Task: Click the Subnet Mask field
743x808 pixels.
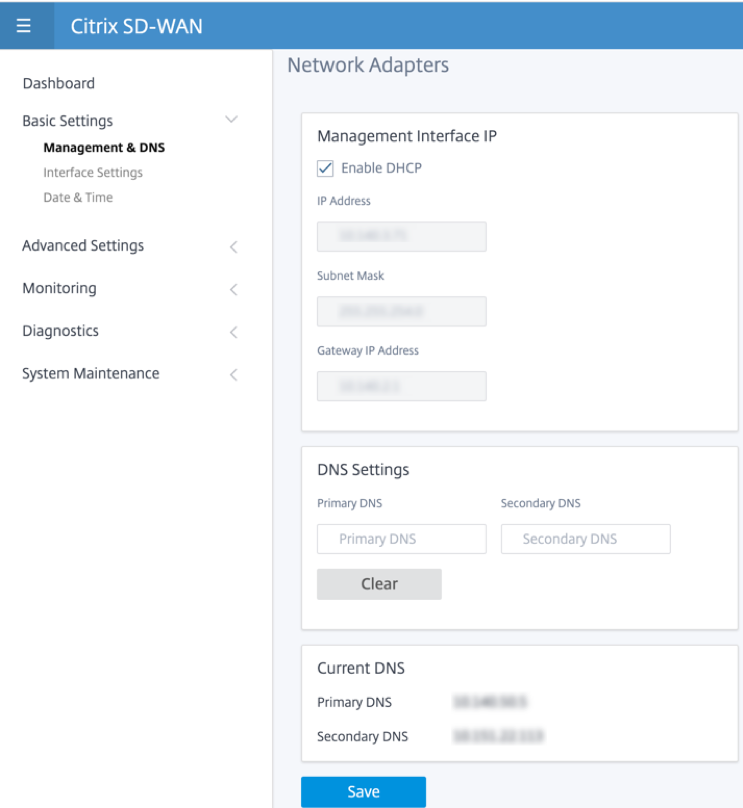Action: tap(401, 311)
